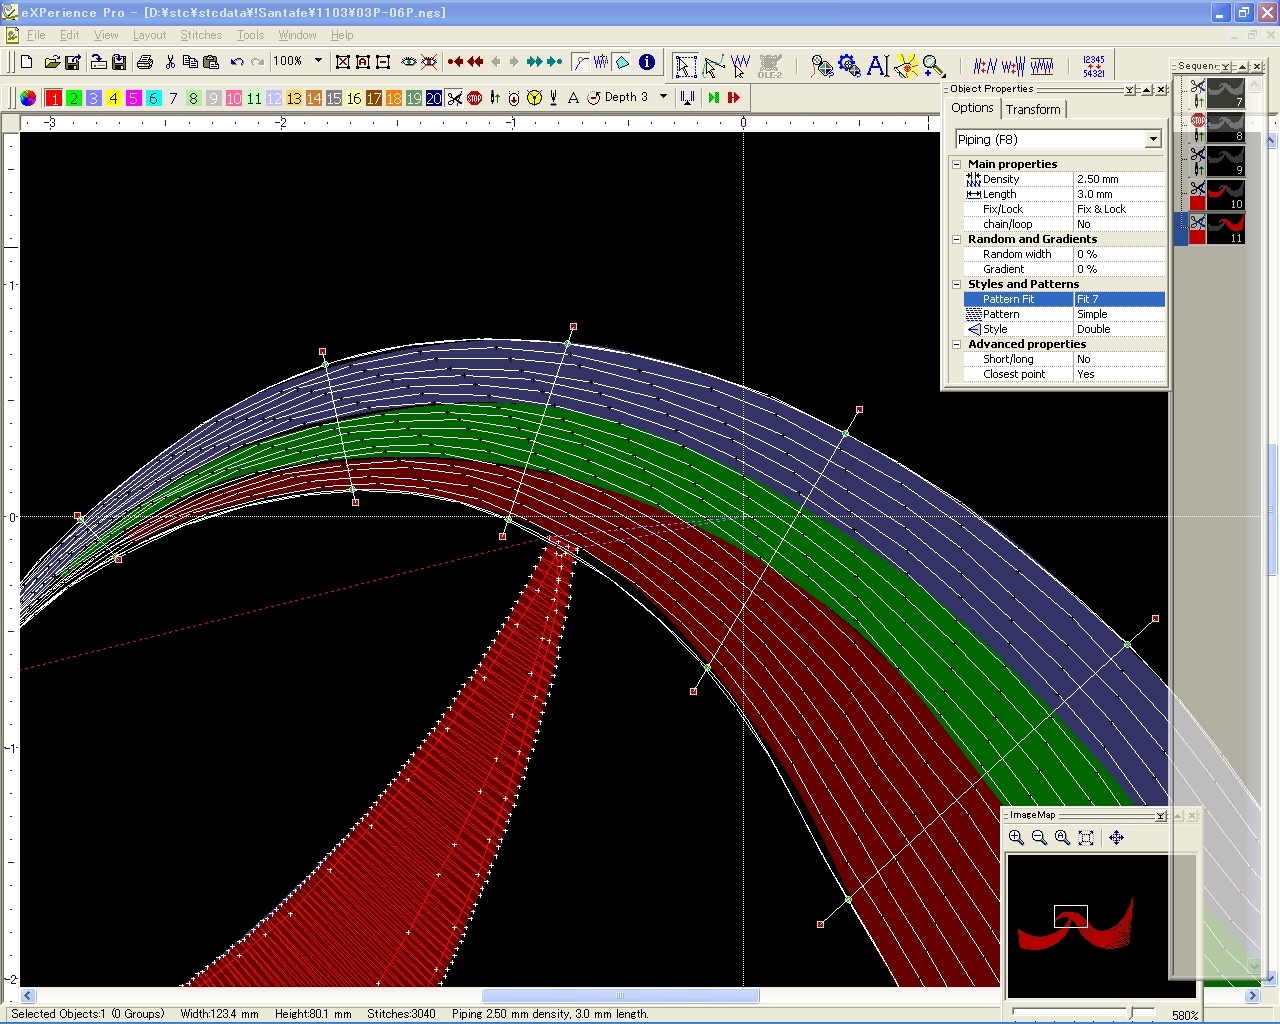Viewport: 1280px width, 1024px height.
Task: Toggle the stitch points view button
Action: click(x=601, y=62)
